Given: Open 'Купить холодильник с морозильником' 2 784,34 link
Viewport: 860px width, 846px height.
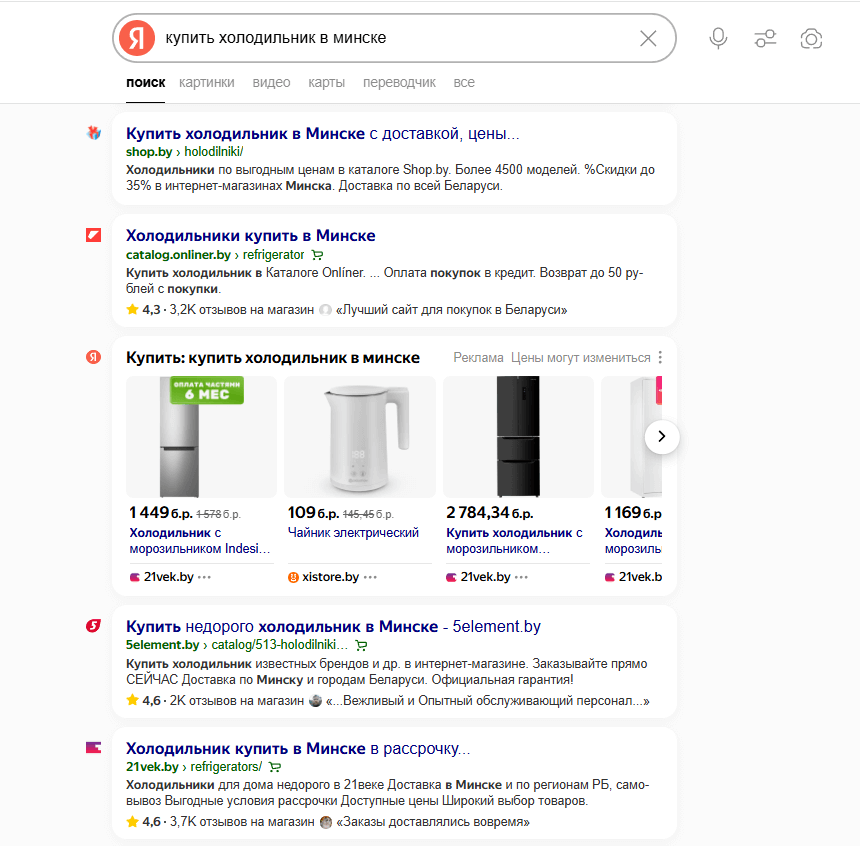Looking at the screenshot, I should point(514,540).
